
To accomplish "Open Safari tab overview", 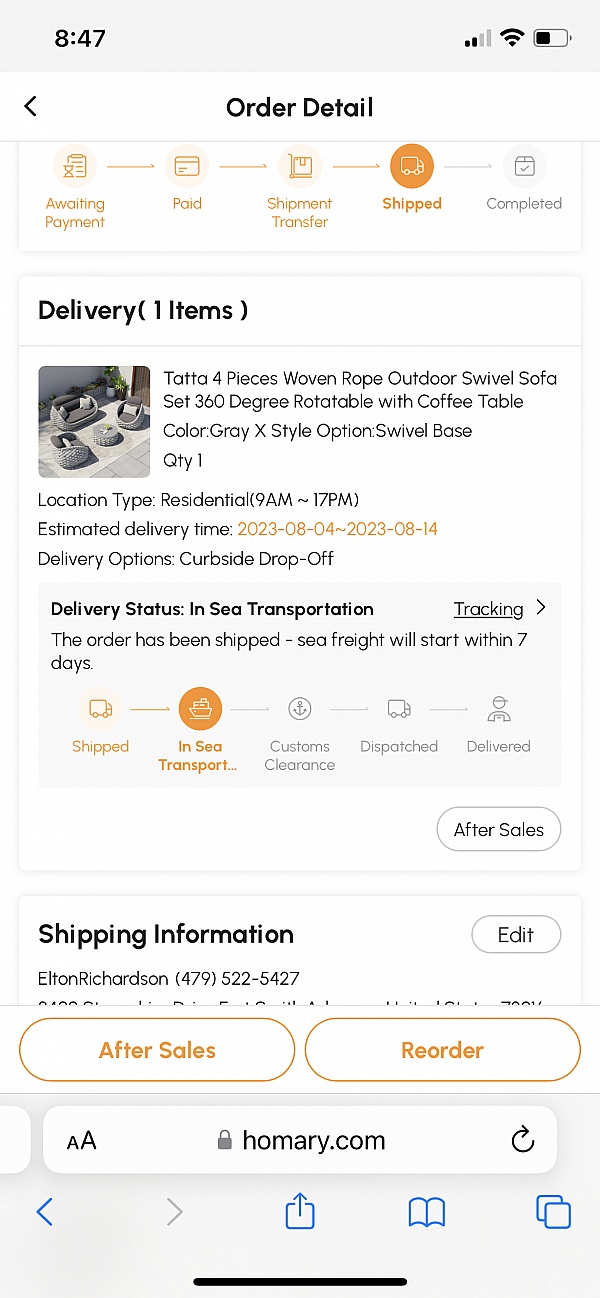I will coord(554,1211).
